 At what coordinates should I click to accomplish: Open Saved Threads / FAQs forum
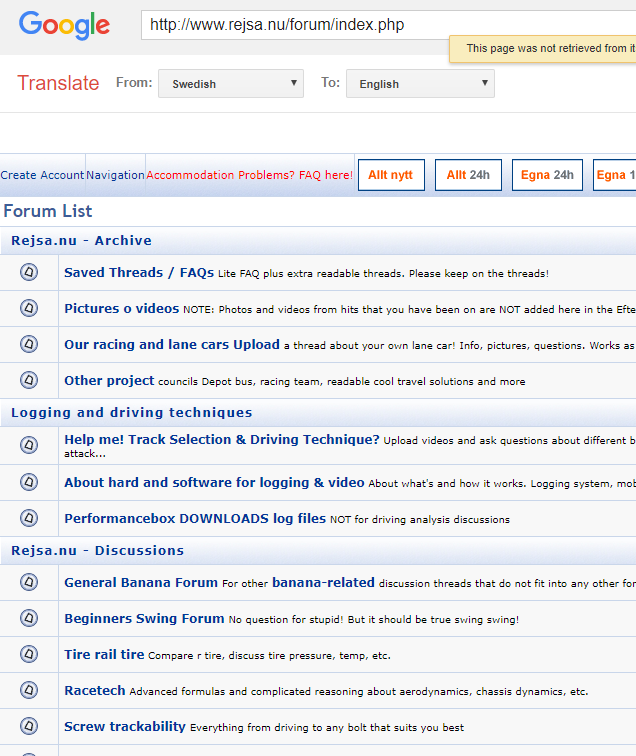(139, 272)
